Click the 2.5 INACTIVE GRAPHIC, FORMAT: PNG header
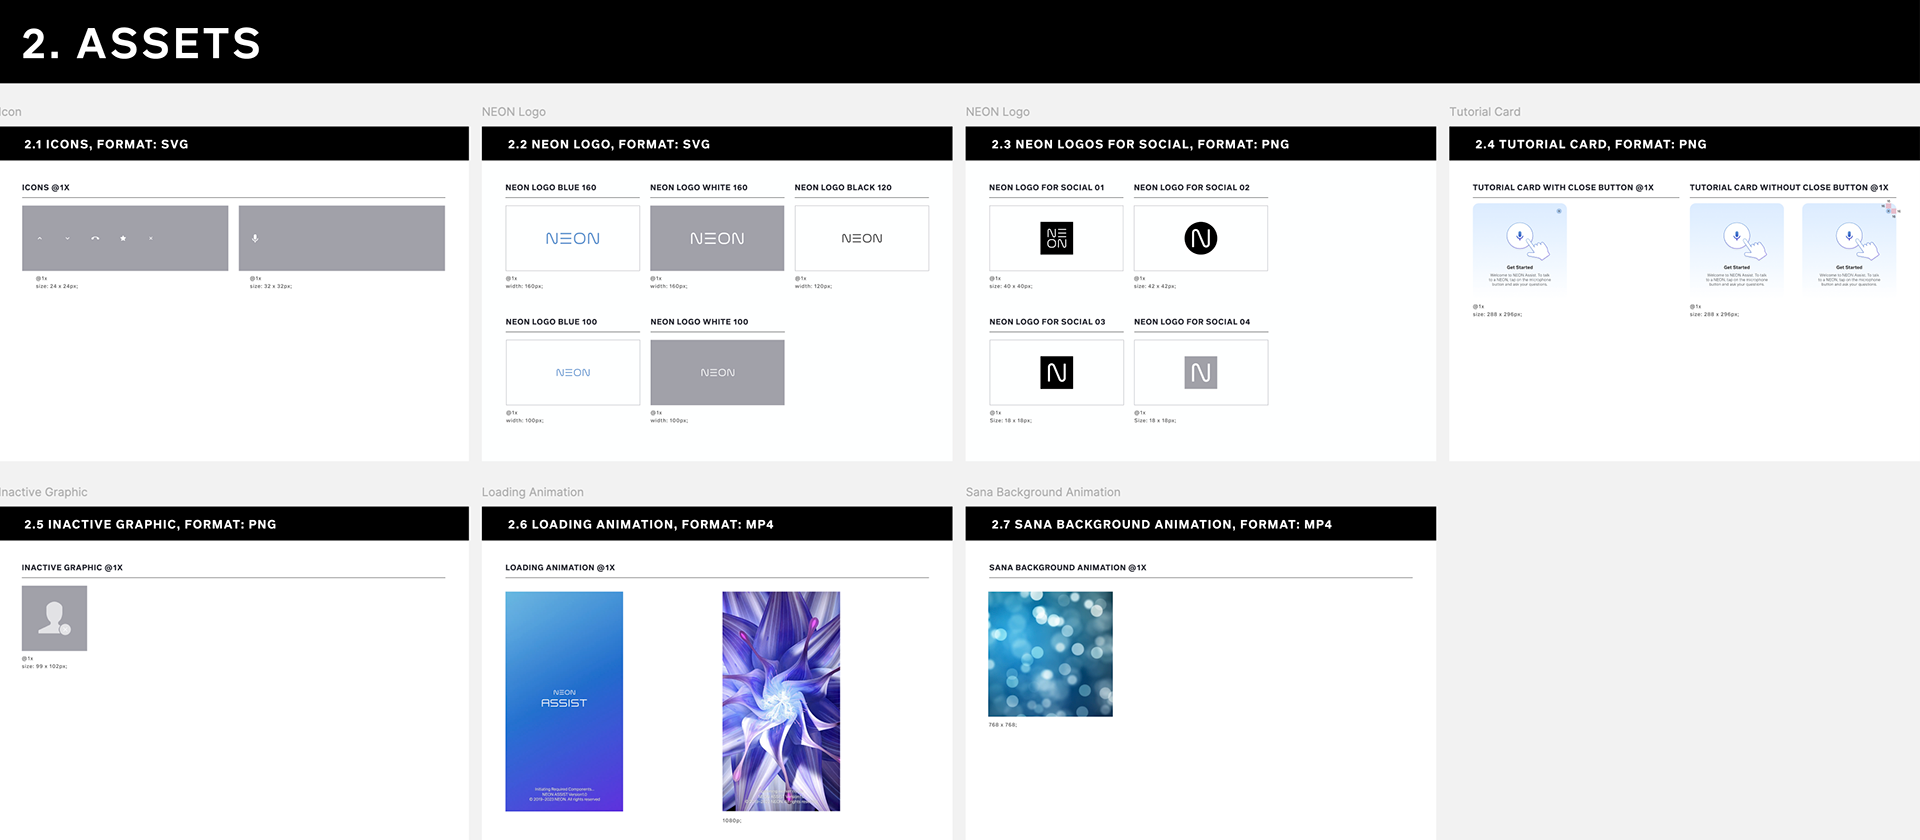This screenshot has height=840, width=1920. click(150, 524)
